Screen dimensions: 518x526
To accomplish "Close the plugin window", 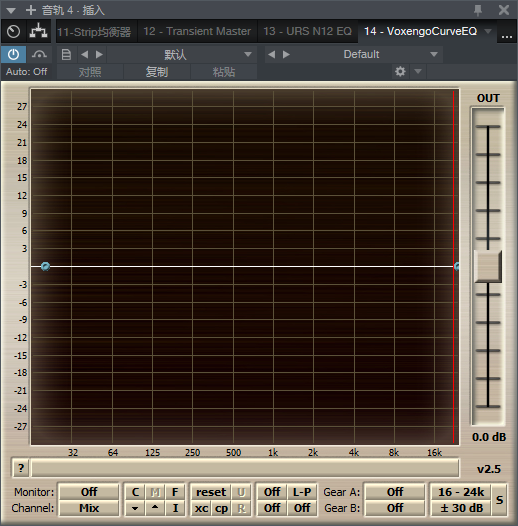I will (x=504, y=10).
